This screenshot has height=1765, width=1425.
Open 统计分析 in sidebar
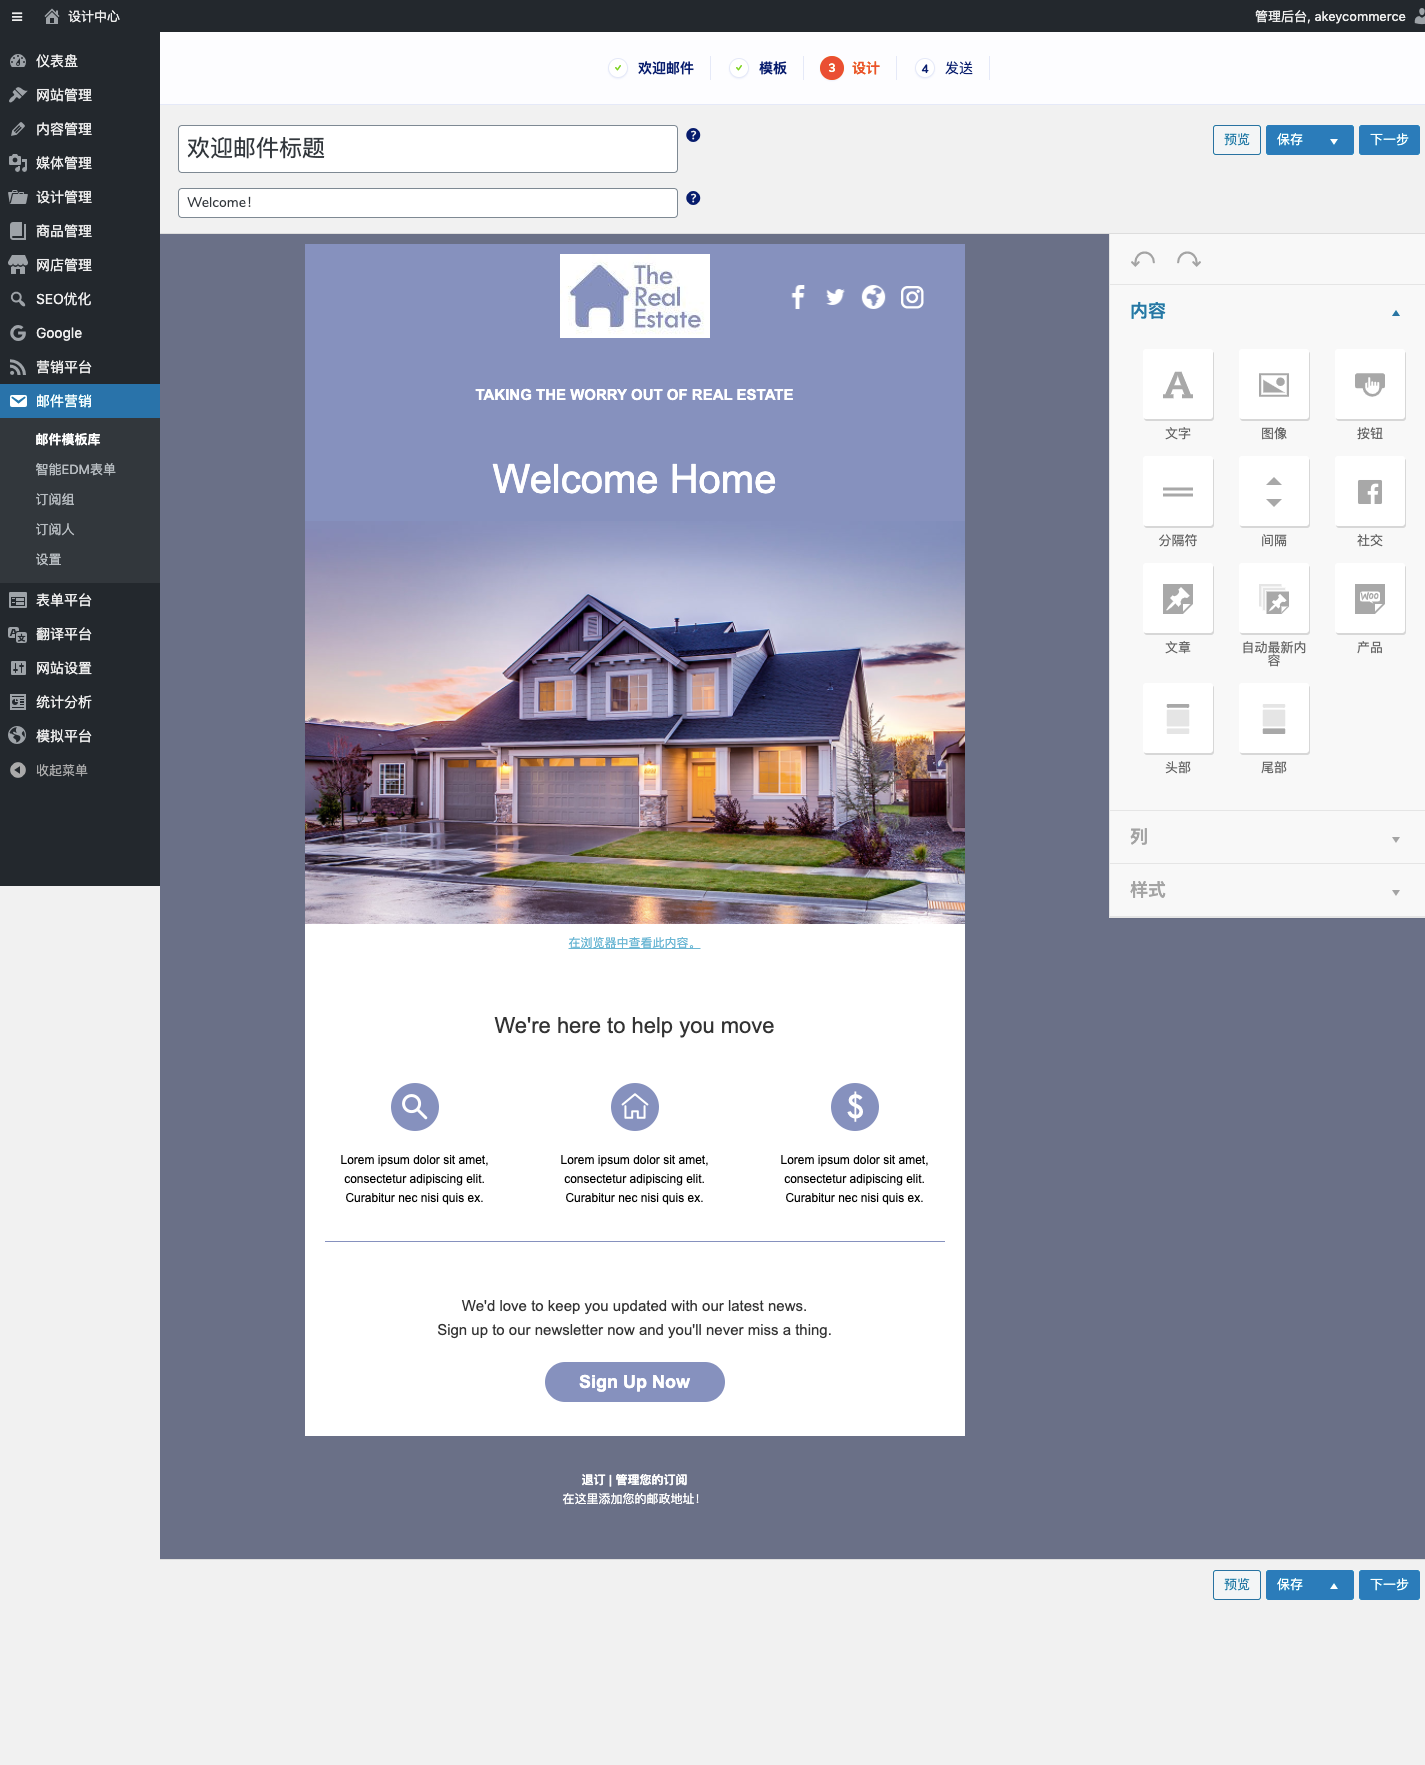click(64, 702)
